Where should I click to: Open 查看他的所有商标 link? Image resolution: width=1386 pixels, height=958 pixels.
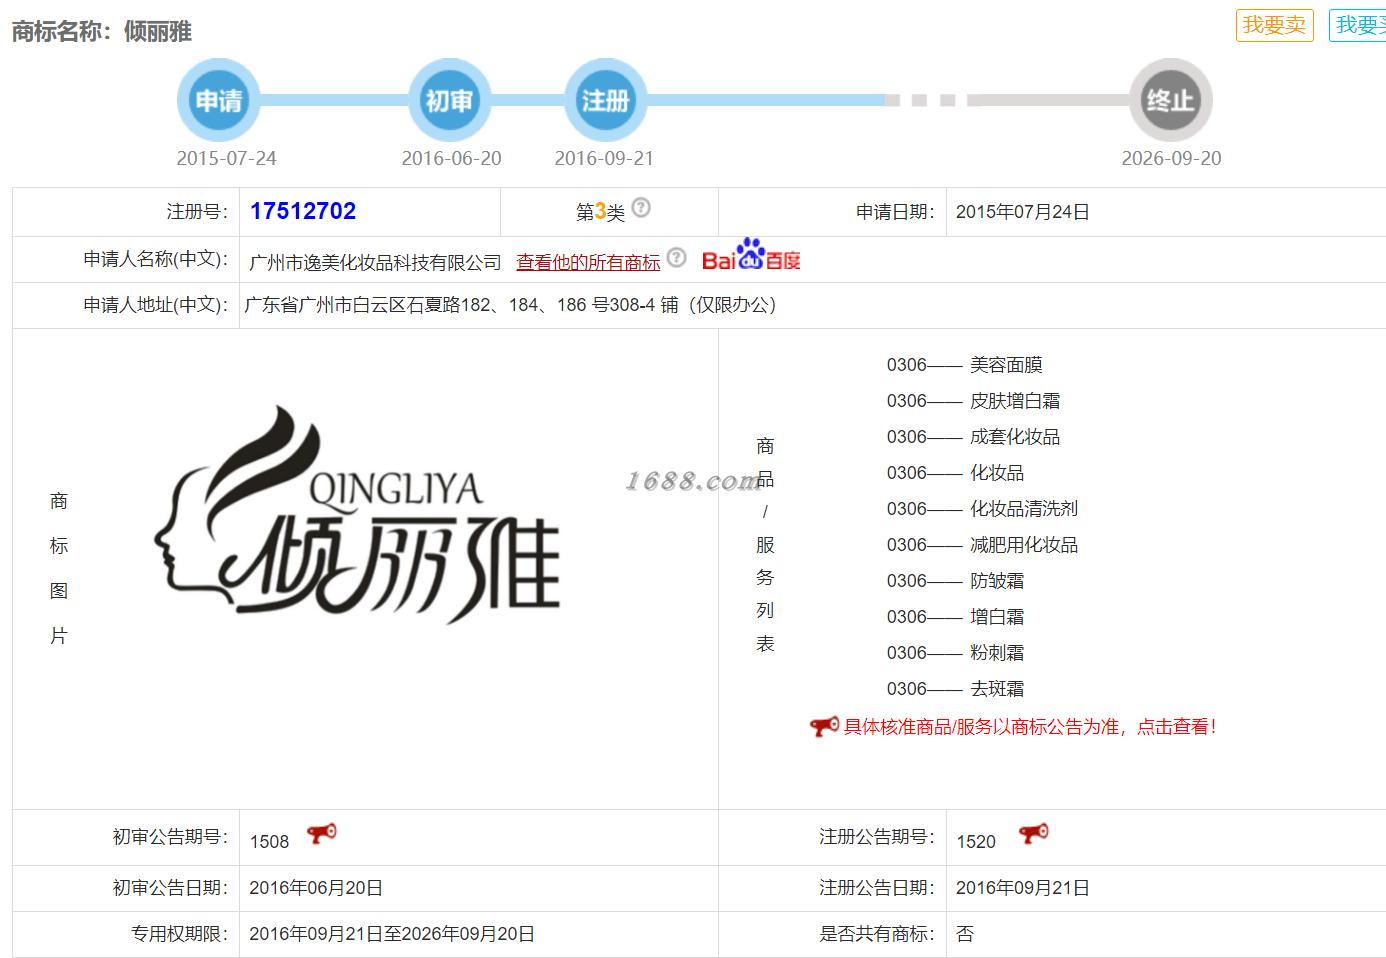click(588, 262)
